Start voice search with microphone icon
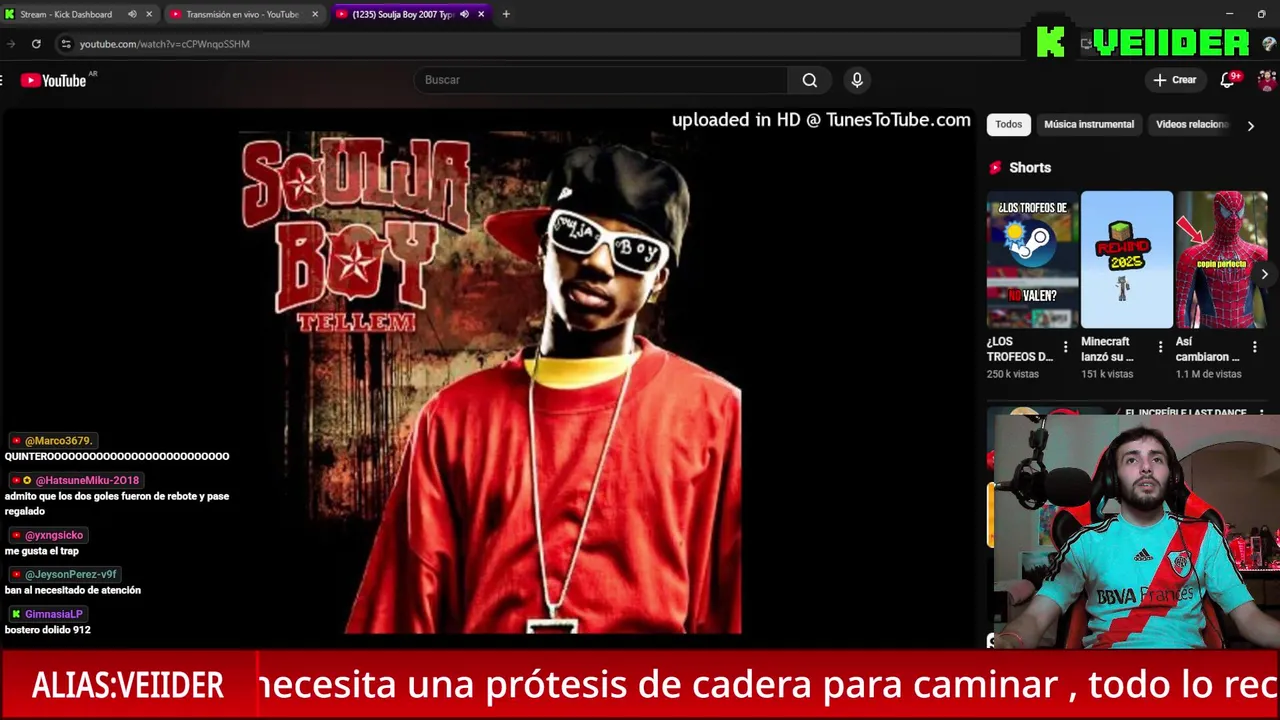This screenshot has height=720, width=1280. pyautogui.click(x=857, y=80)
